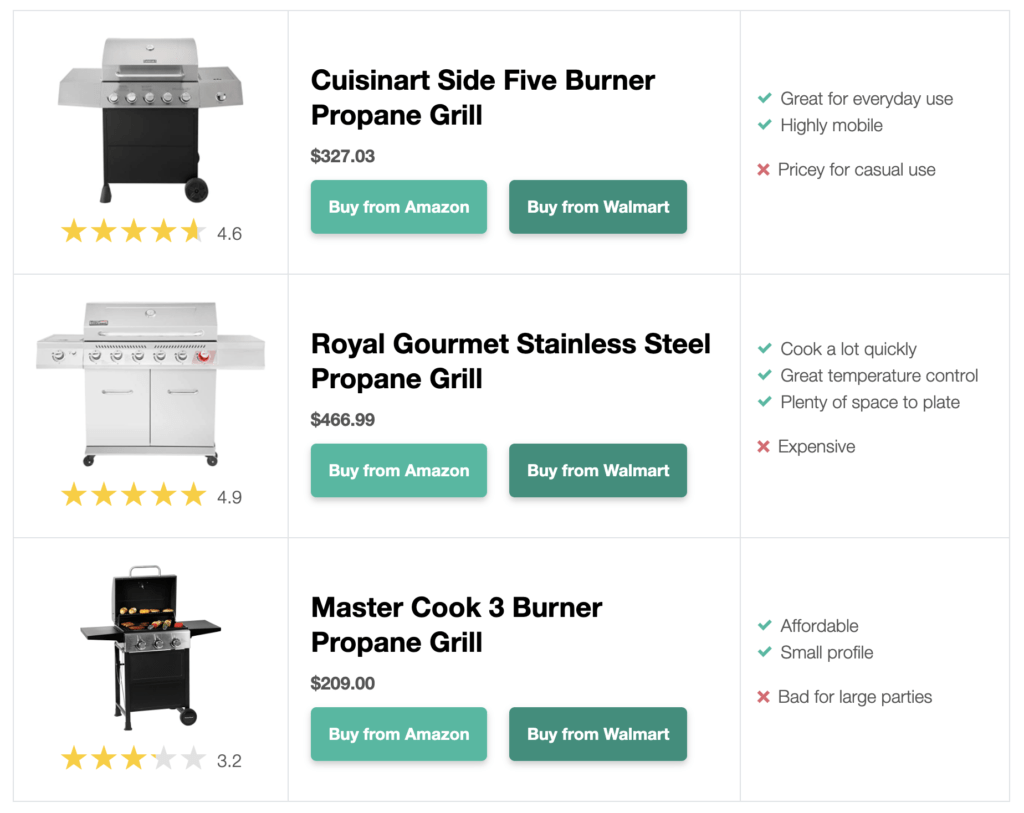Buy Master Cook grill from Walmart

tap(598, 734)
